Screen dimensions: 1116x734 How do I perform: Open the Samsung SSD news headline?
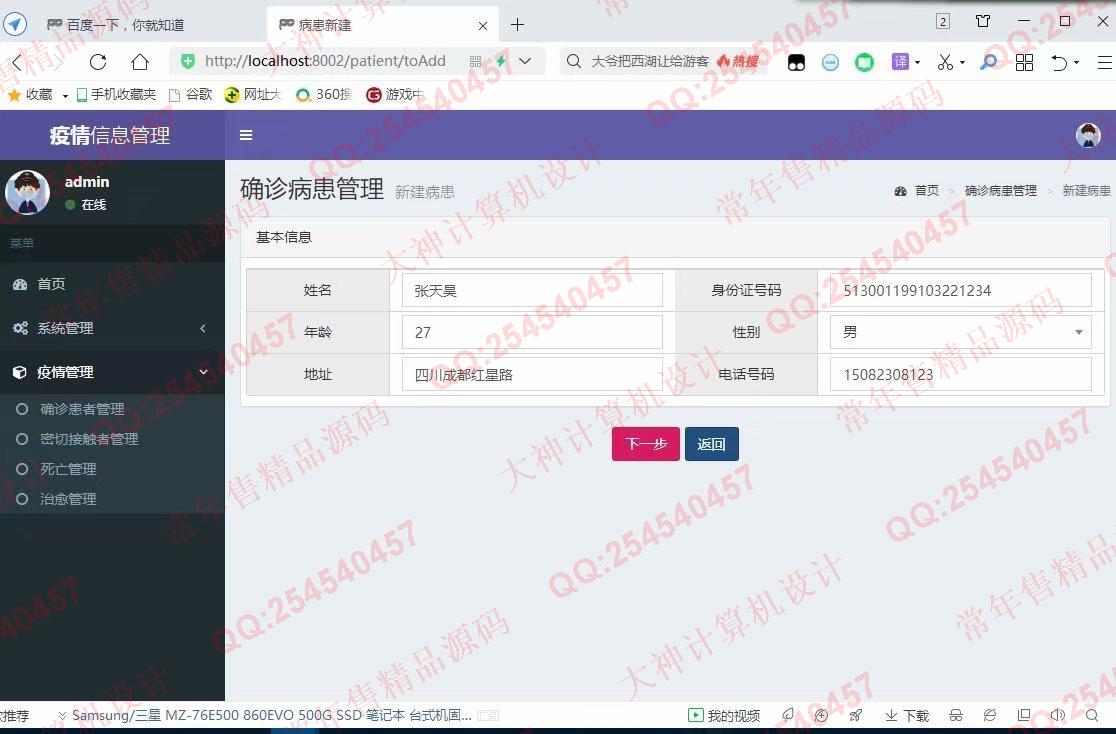(272, 715)
